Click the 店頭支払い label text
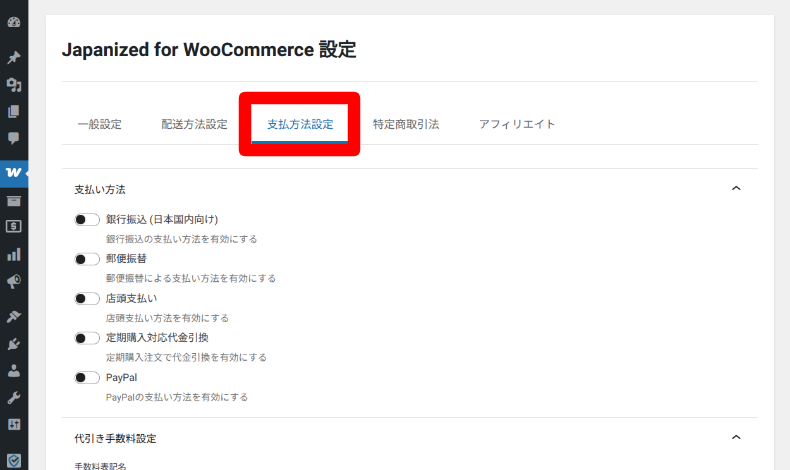The height and width of the screenshot is (470, 790). pyautogui.click(x=131, y=299)
